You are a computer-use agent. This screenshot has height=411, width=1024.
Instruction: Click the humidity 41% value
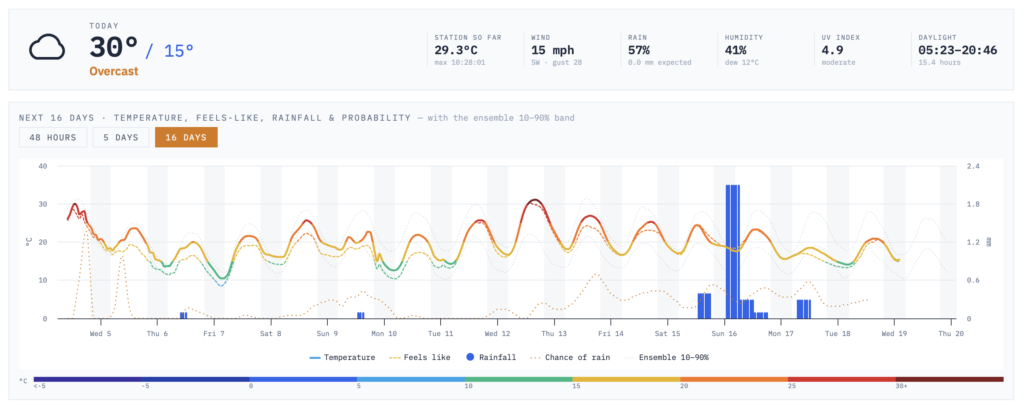[735, 50]
